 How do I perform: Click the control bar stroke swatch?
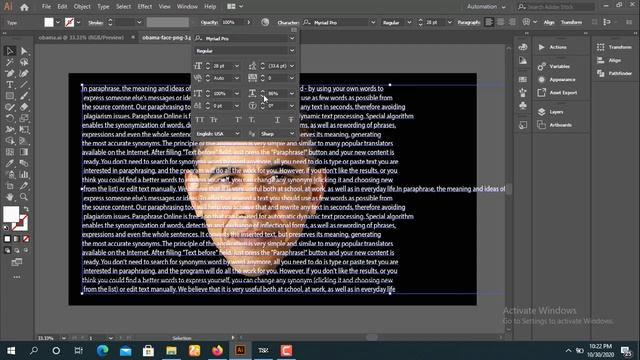(x=70, y=22)
